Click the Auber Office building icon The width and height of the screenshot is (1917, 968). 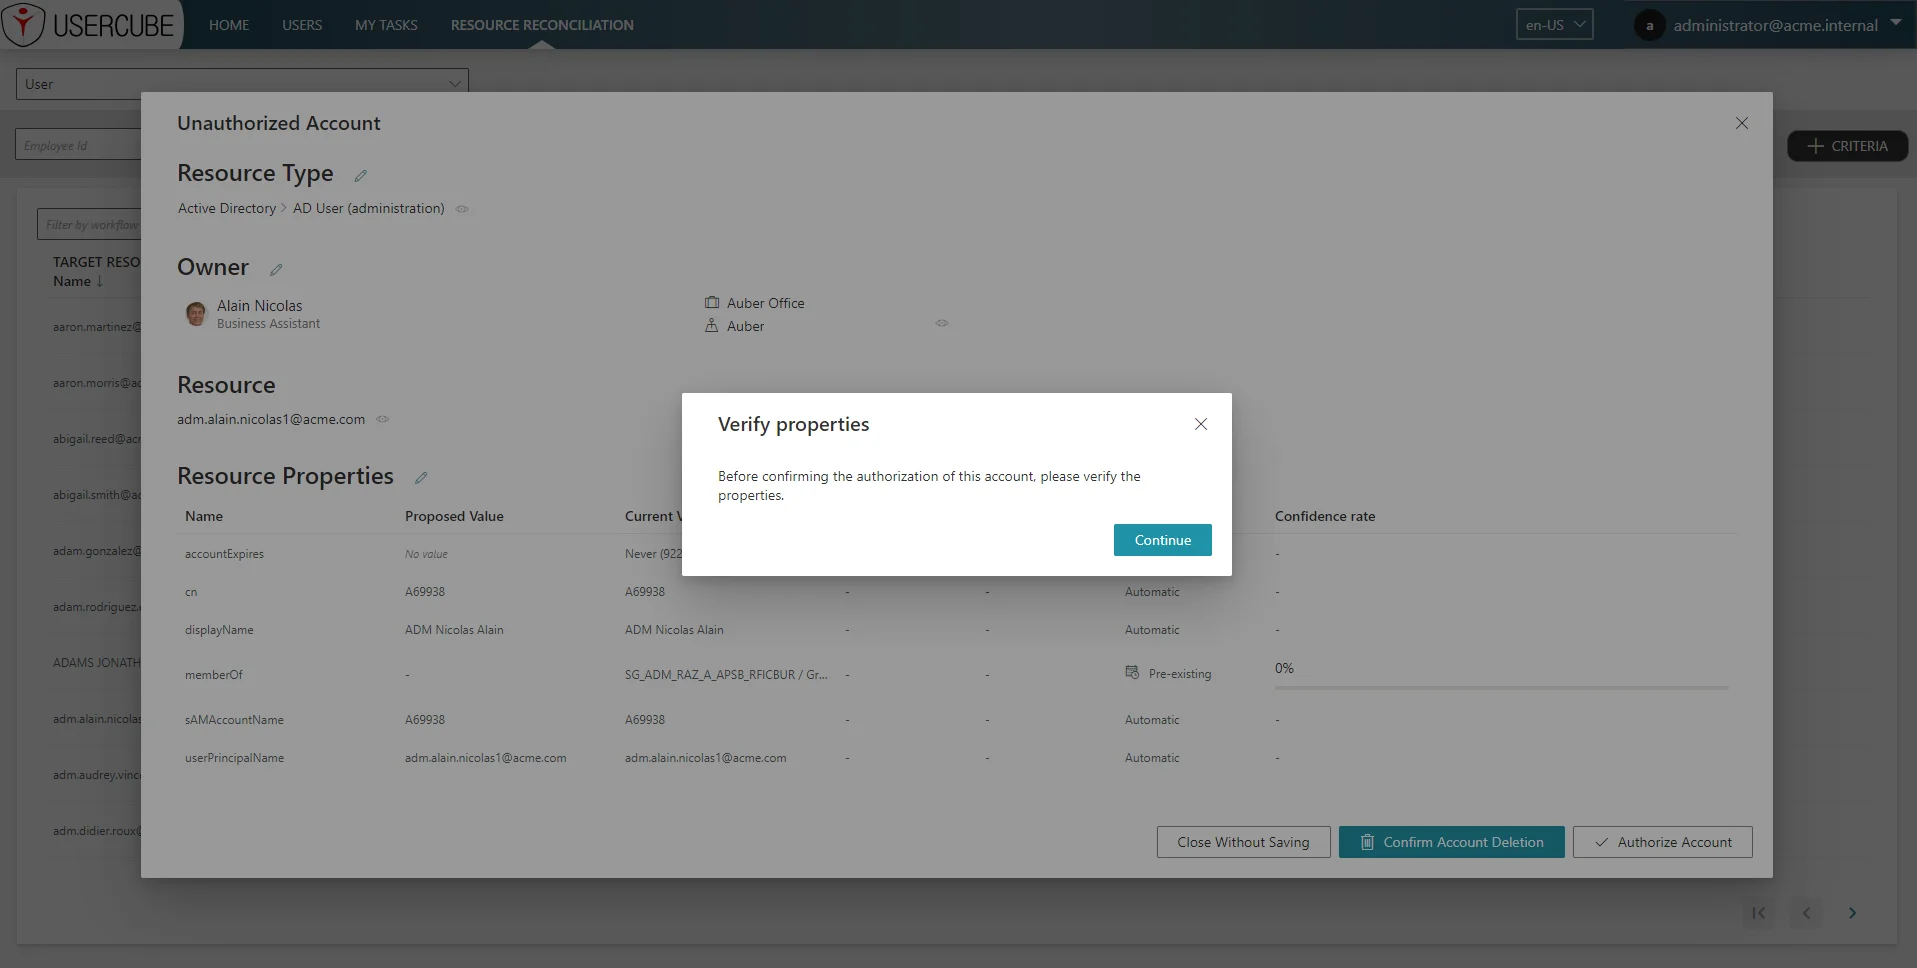tap(712, 303)
